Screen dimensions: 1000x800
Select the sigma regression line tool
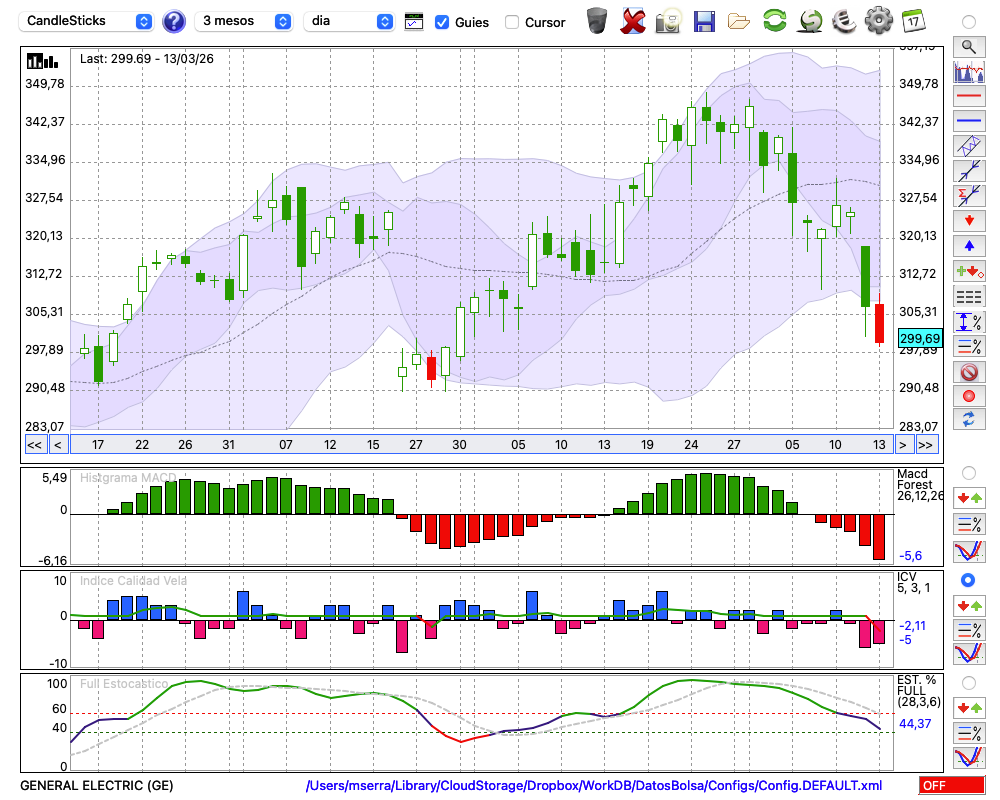[x=969, y=196]
